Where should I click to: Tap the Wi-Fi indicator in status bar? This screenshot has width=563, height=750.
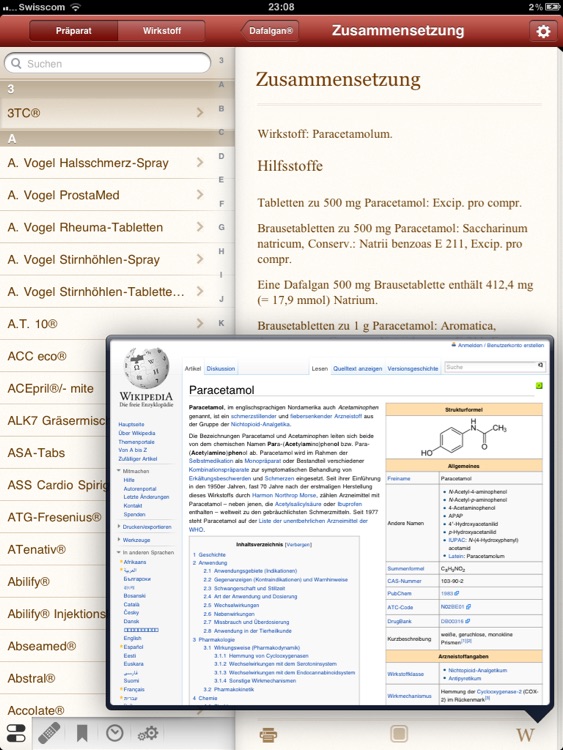(x=75, y=7)
